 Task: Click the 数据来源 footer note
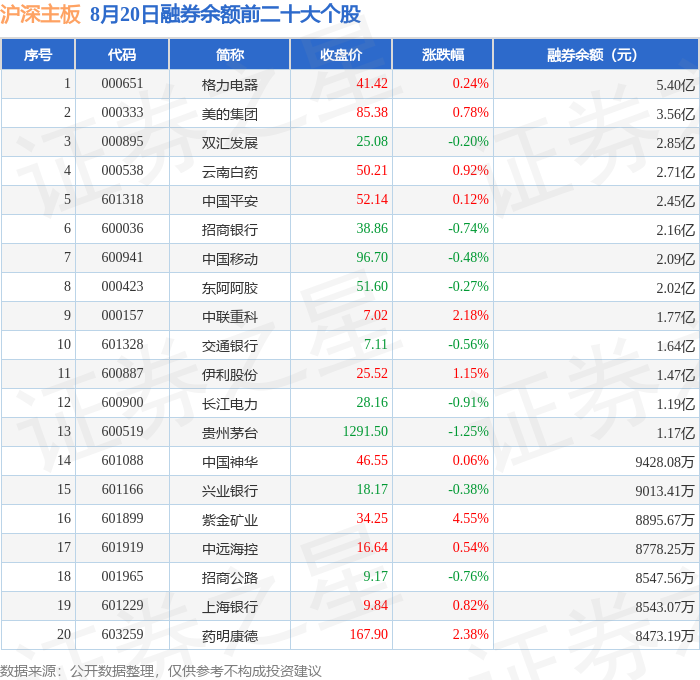161,671
